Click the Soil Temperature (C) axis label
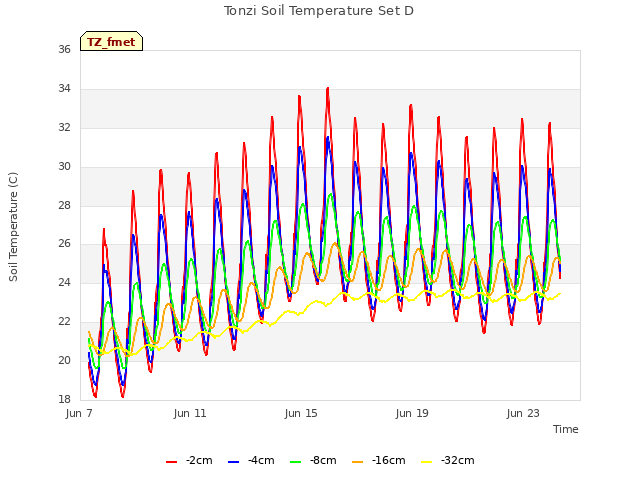The height and width of the screenshot is (480, 640). coord(13,227)
